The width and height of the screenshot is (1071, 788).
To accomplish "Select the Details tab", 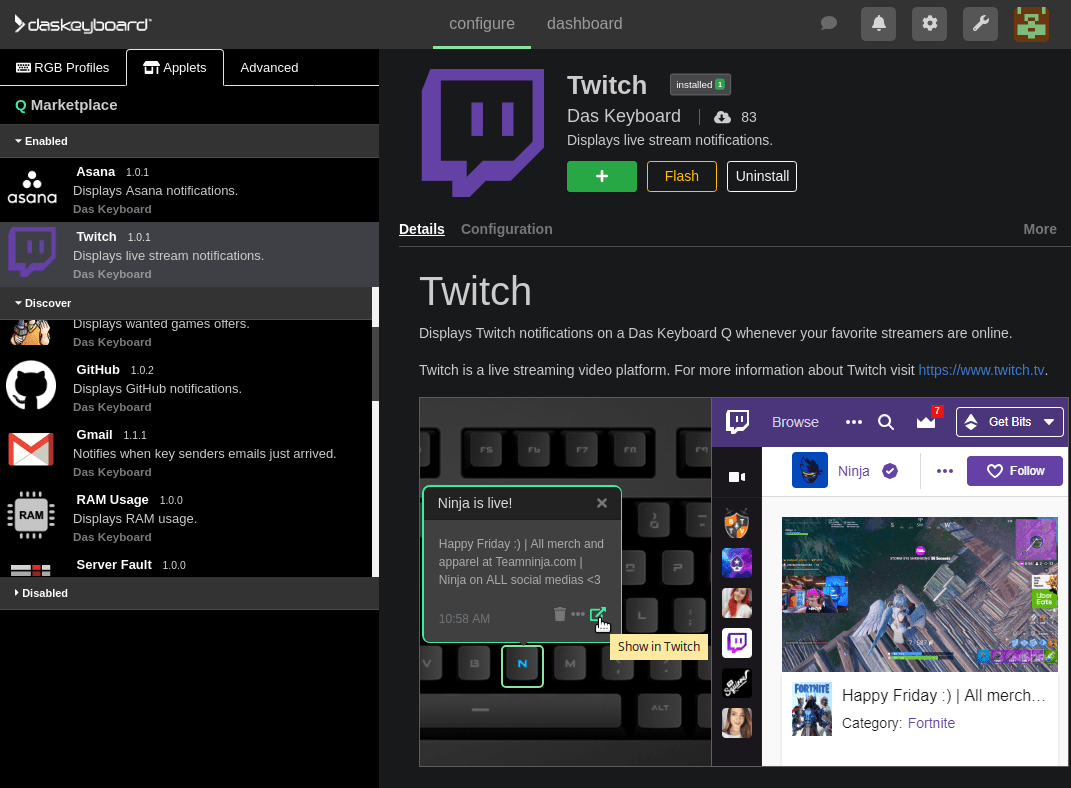I will click(x=421, y=229).
